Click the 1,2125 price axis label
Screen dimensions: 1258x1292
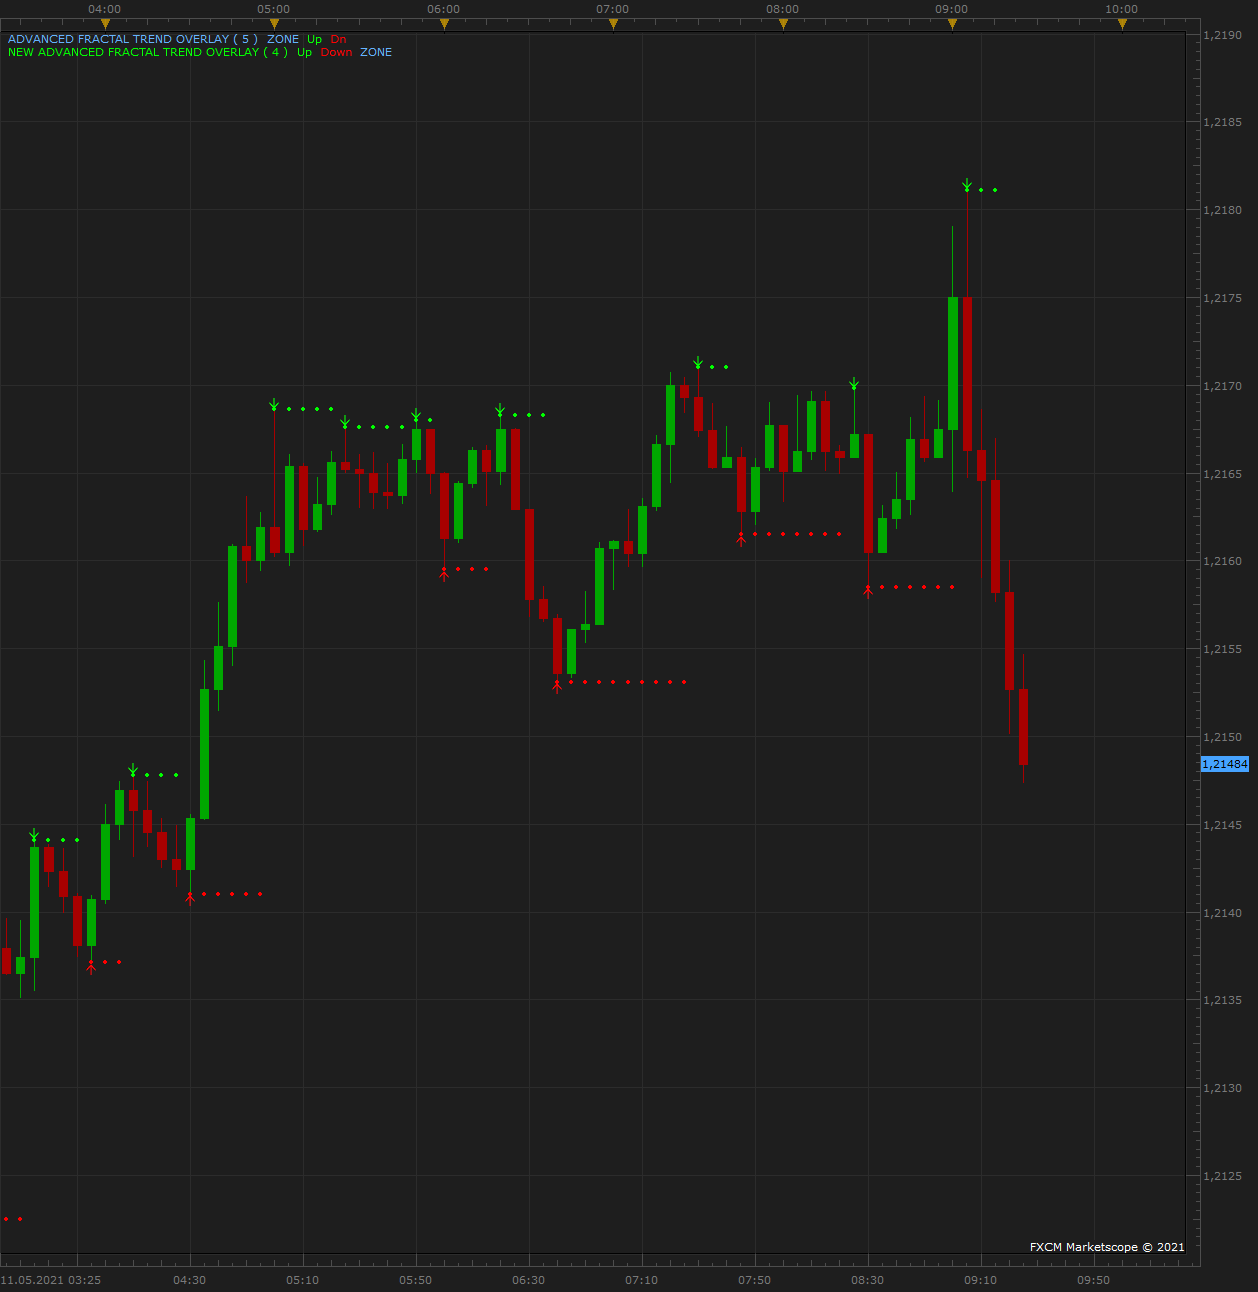pos(1222,1176)
